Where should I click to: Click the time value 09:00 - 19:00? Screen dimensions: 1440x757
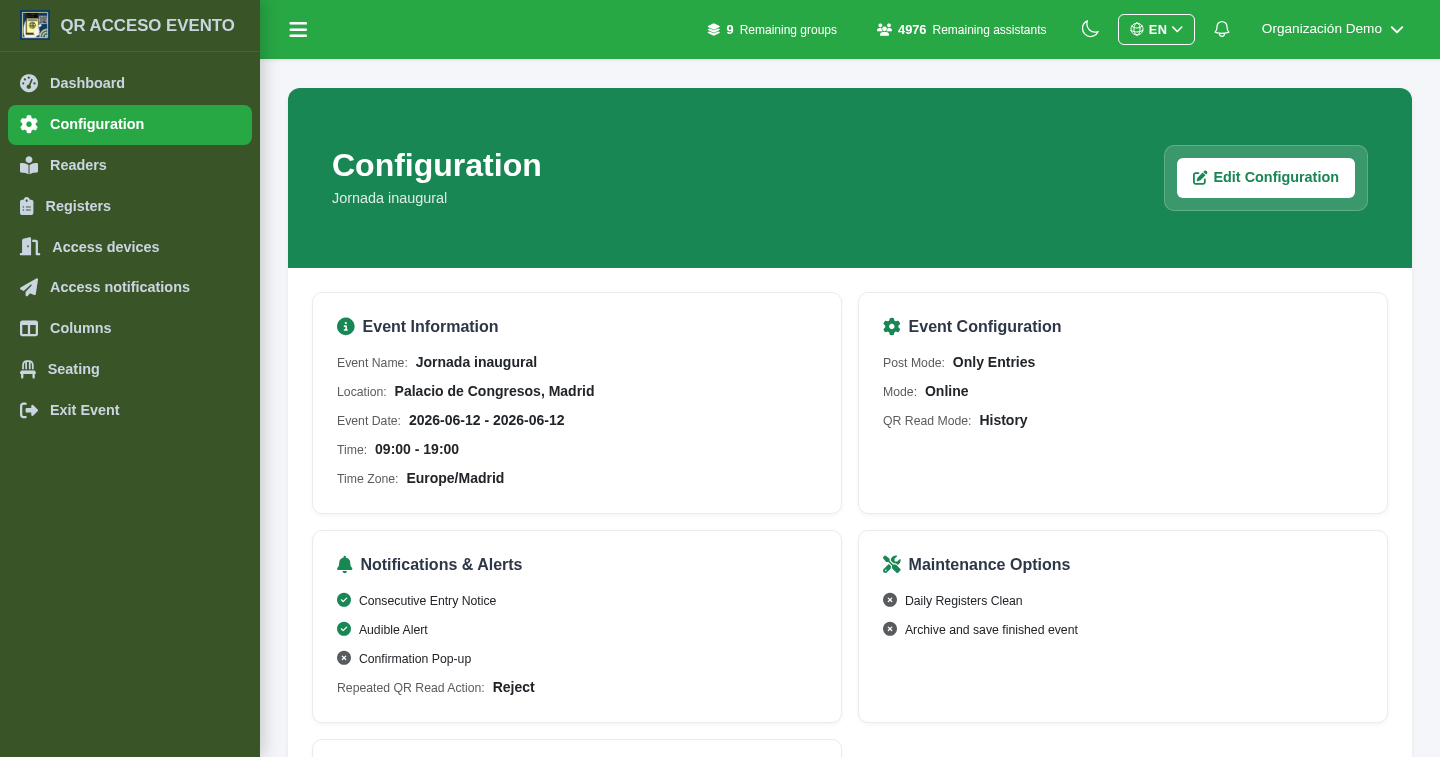(417, 449)
